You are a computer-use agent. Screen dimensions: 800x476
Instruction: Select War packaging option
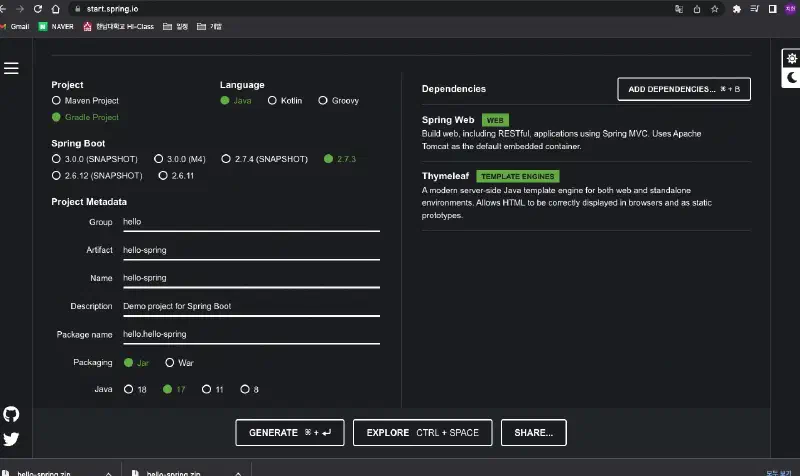click(x=170, y=363)
